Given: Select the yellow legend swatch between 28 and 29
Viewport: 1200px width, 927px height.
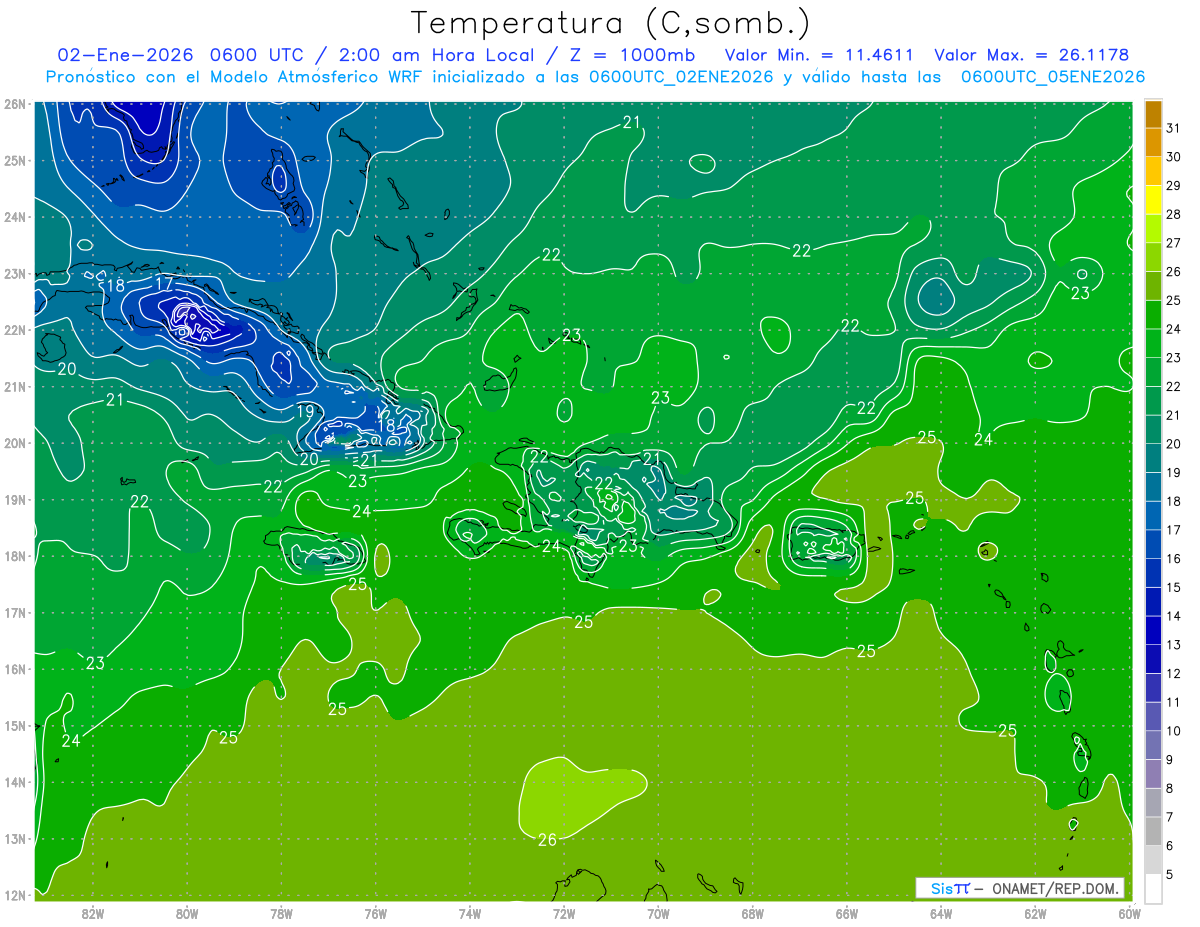Looking at the screenshot, I should [1153, 200].
